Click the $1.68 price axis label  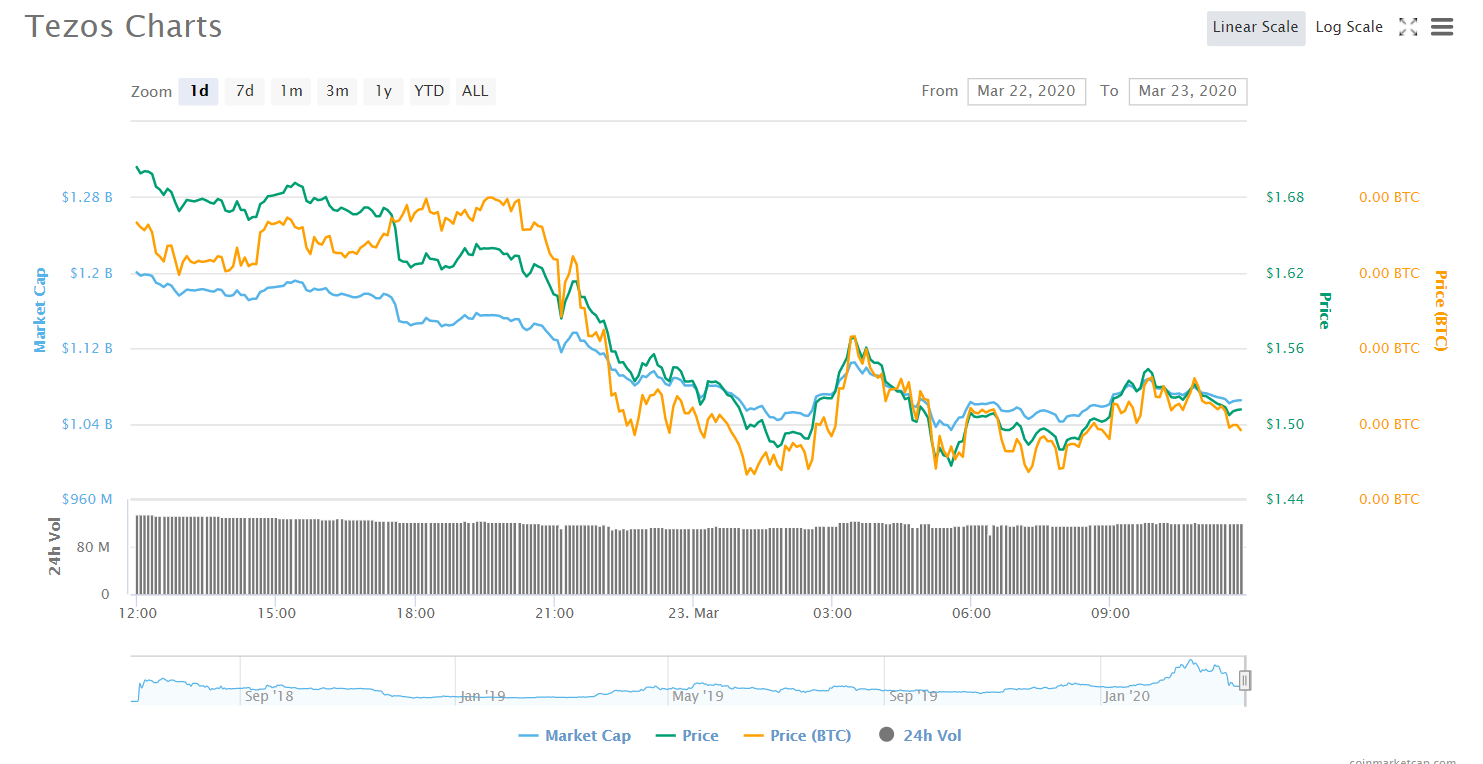(x=1285, y=197)
